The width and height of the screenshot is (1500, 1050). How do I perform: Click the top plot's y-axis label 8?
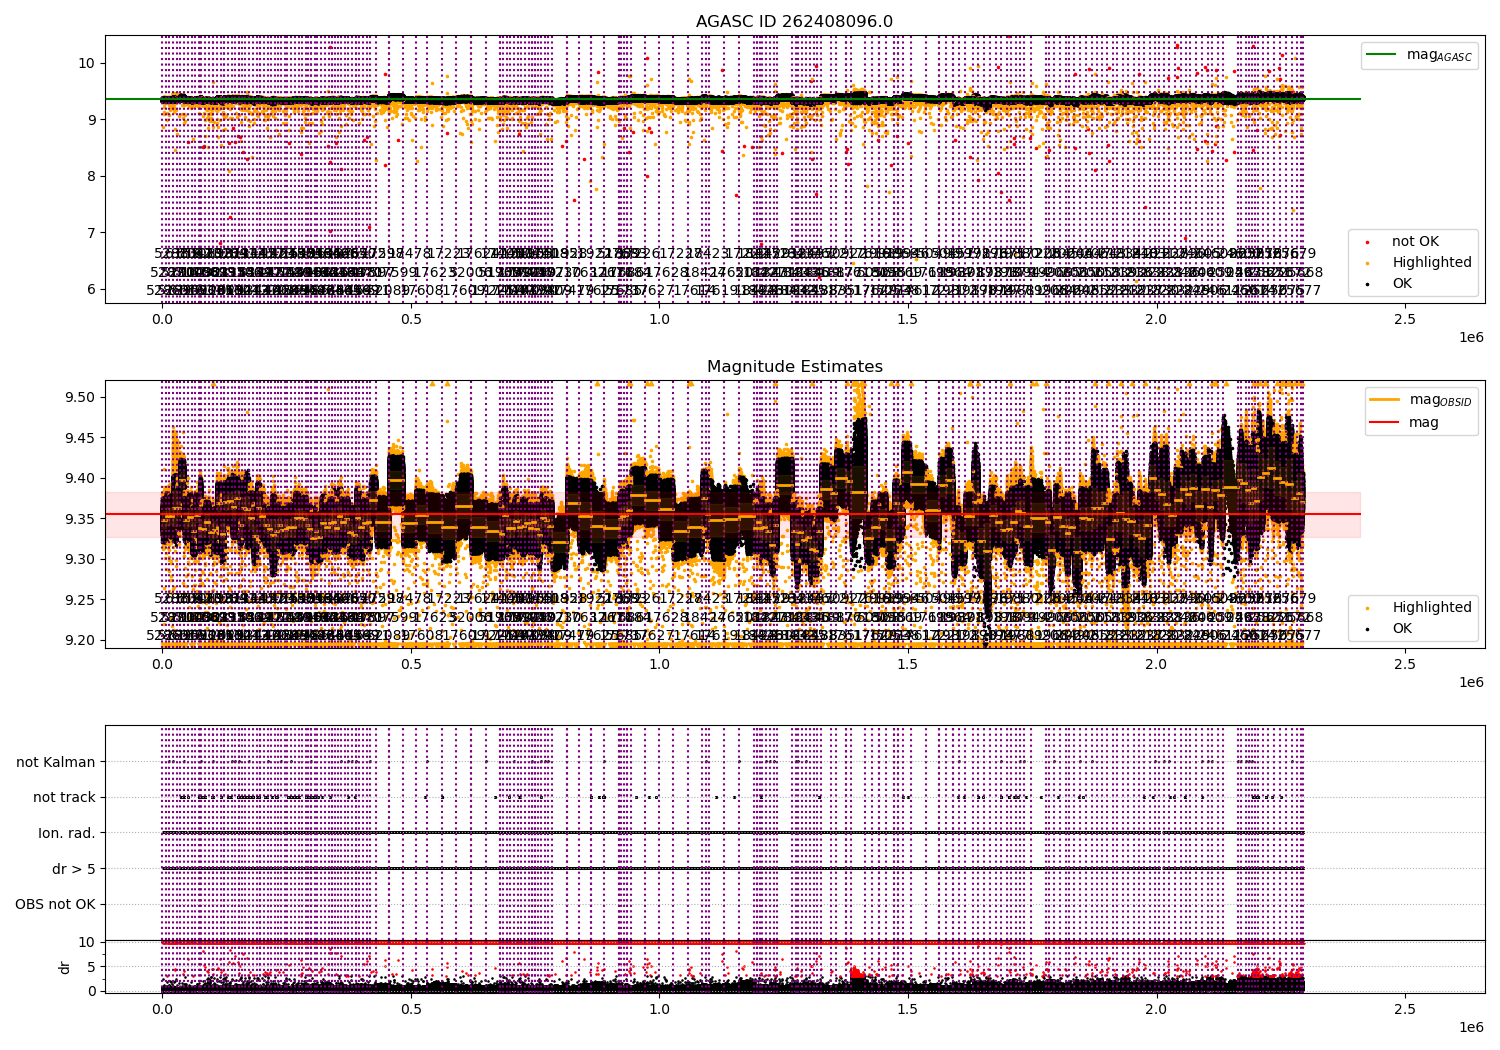90,176
